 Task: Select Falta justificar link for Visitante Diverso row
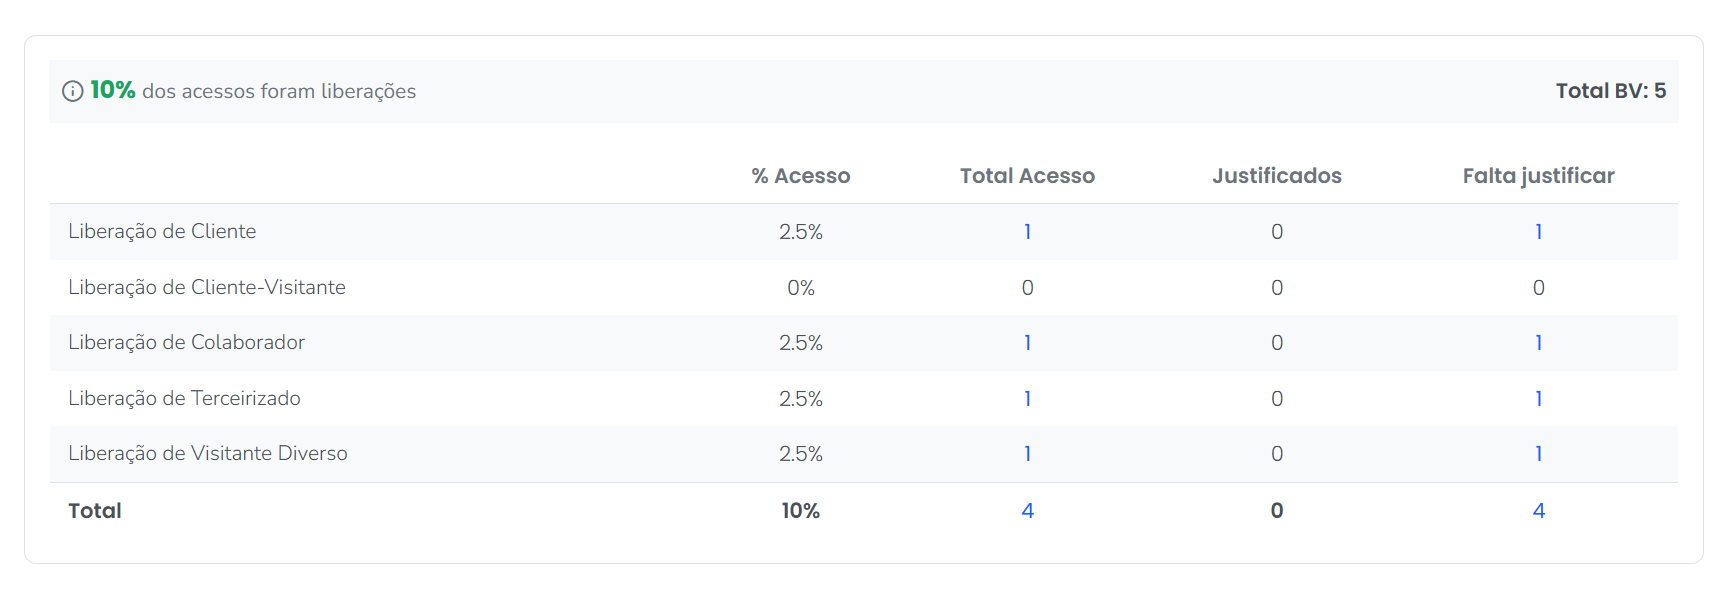(1538, 454)
